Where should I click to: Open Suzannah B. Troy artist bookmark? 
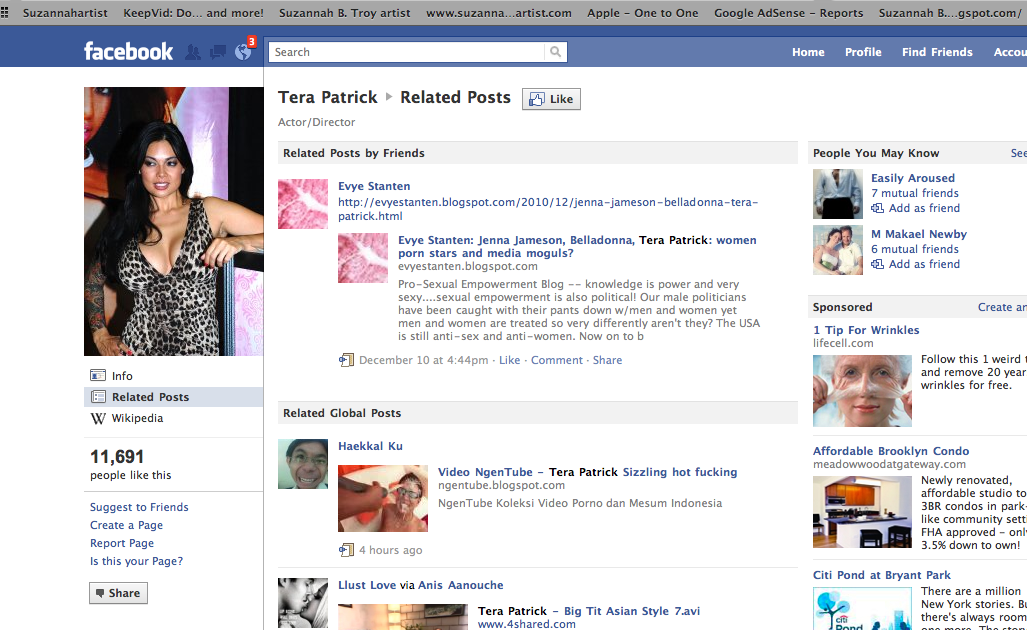pos(345,12)
